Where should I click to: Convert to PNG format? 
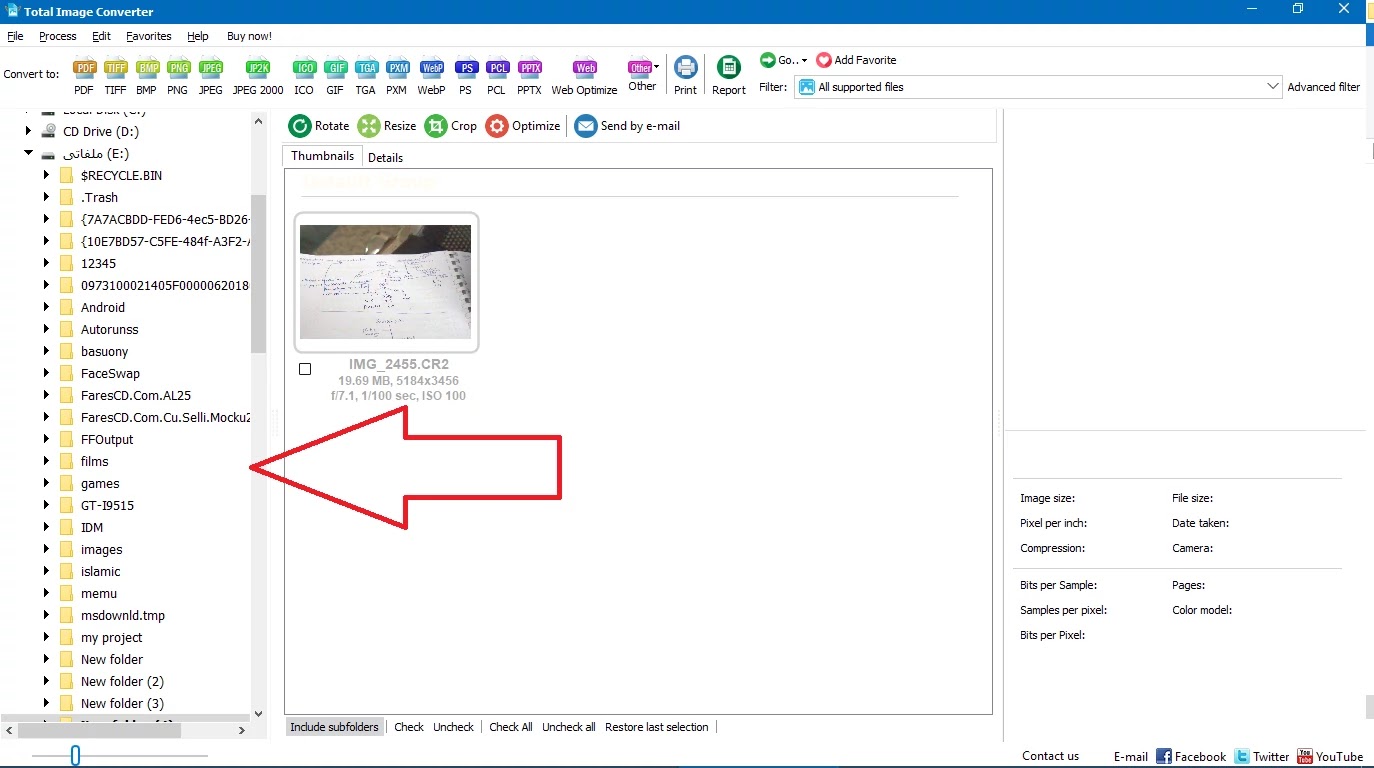tap(178, 77)
